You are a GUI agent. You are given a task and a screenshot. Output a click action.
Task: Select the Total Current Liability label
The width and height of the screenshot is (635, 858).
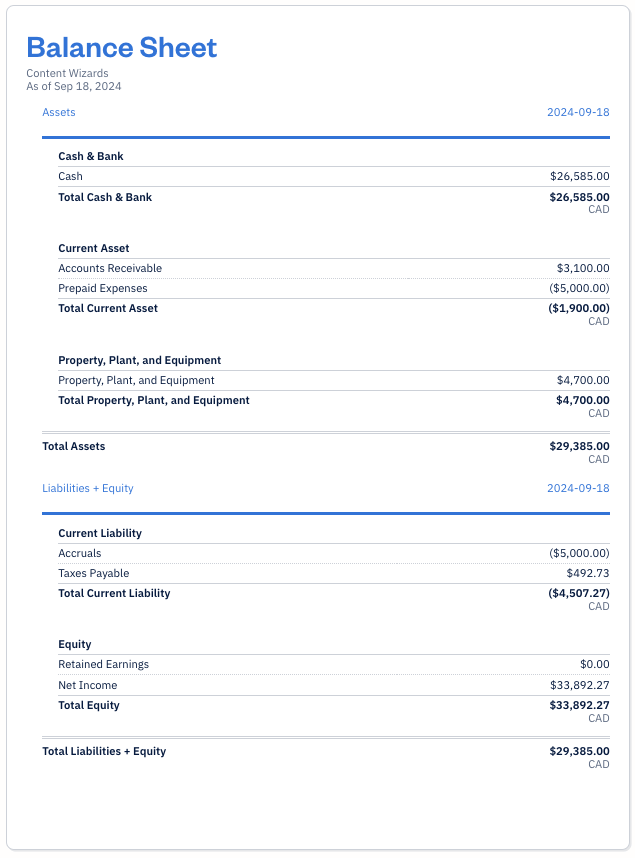[x=114, y=593]
